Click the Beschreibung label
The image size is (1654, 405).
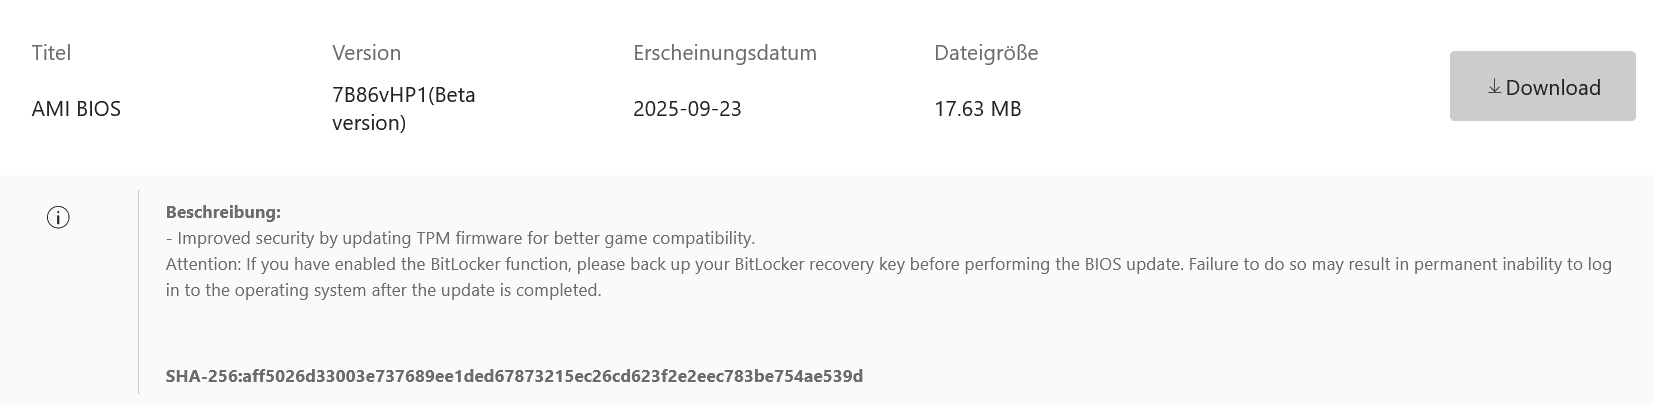223,212
